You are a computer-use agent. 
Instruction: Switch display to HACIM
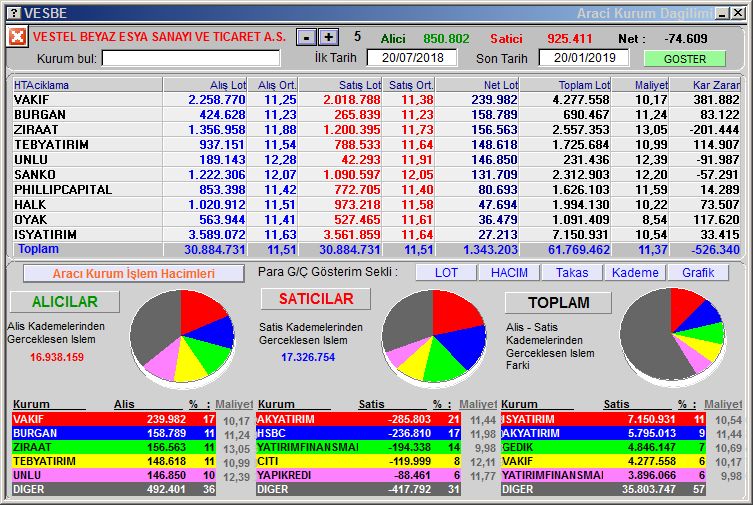509,273
